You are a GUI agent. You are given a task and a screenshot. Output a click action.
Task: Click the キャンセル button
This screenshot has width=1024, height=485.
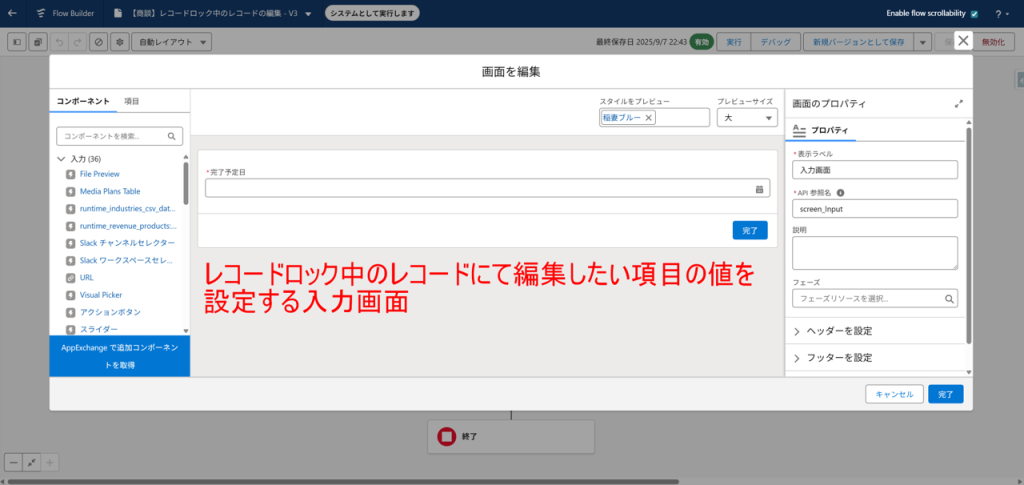pos(894,394)
